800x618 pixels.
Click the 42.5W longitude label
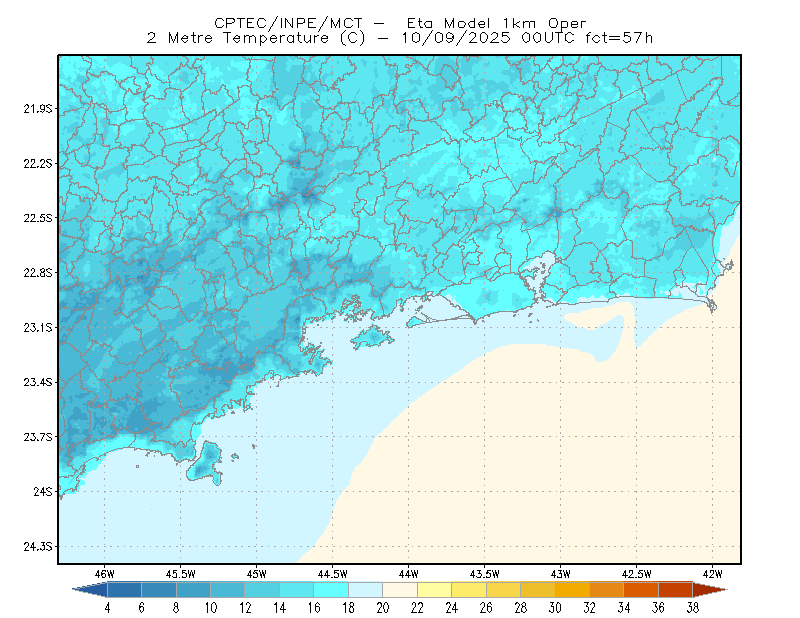pyautogui.click(x=637, y=574)
